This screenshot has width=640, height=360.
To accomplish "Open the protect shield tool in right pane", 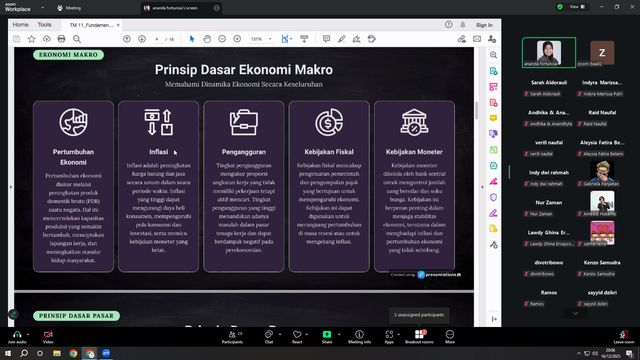I will pyautogui.click(x=493, y=197).
